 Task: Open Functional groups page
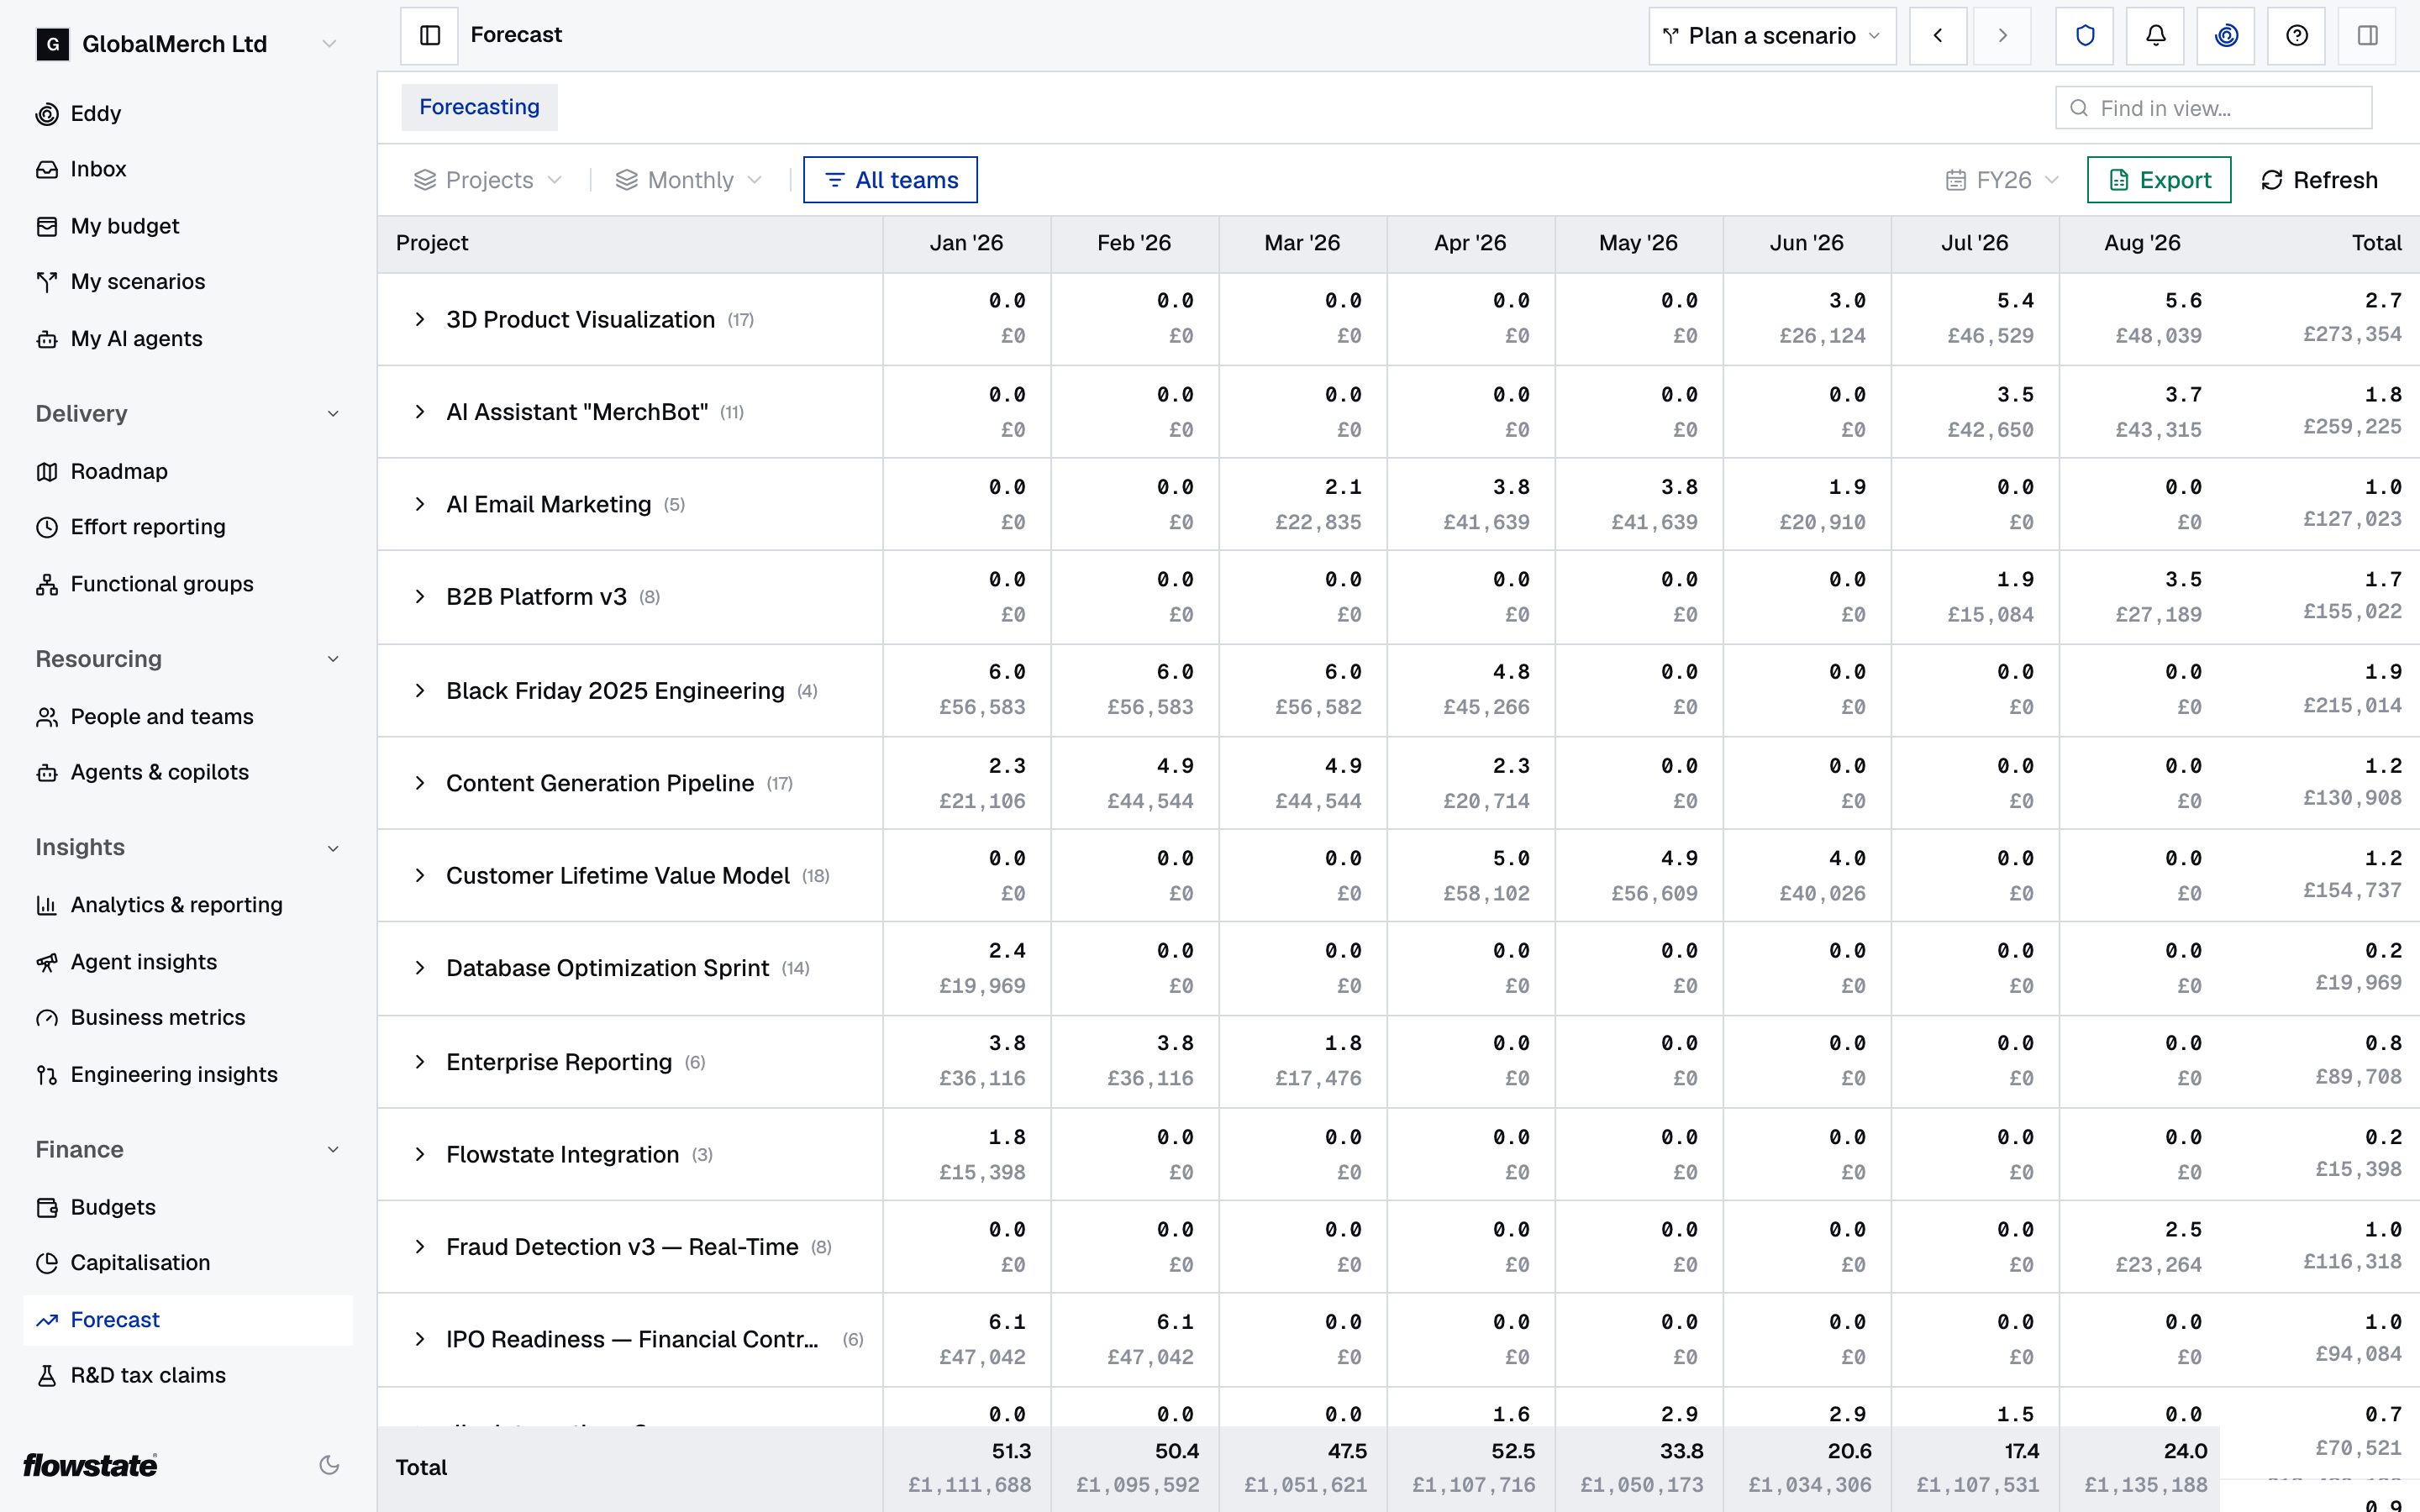coord(188,584)
